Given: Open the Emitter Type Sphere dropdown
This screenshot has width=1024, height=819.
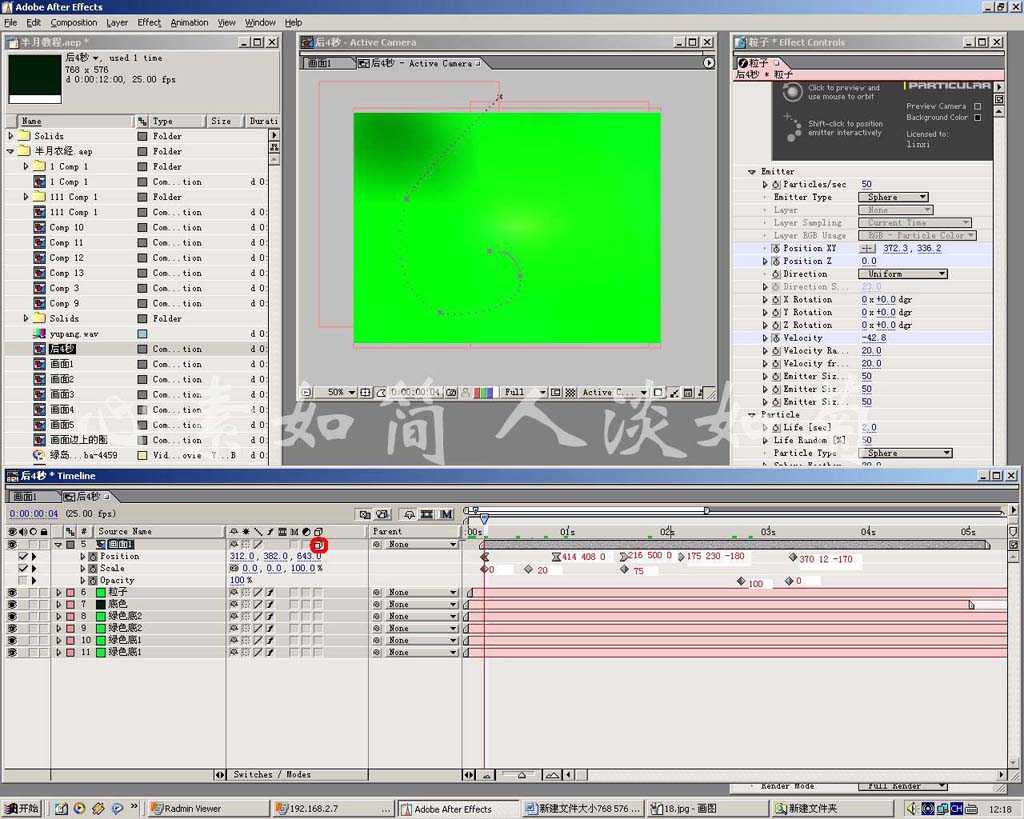Looking at the screenshot, I should pyautogui.click(x=893, y=197).
